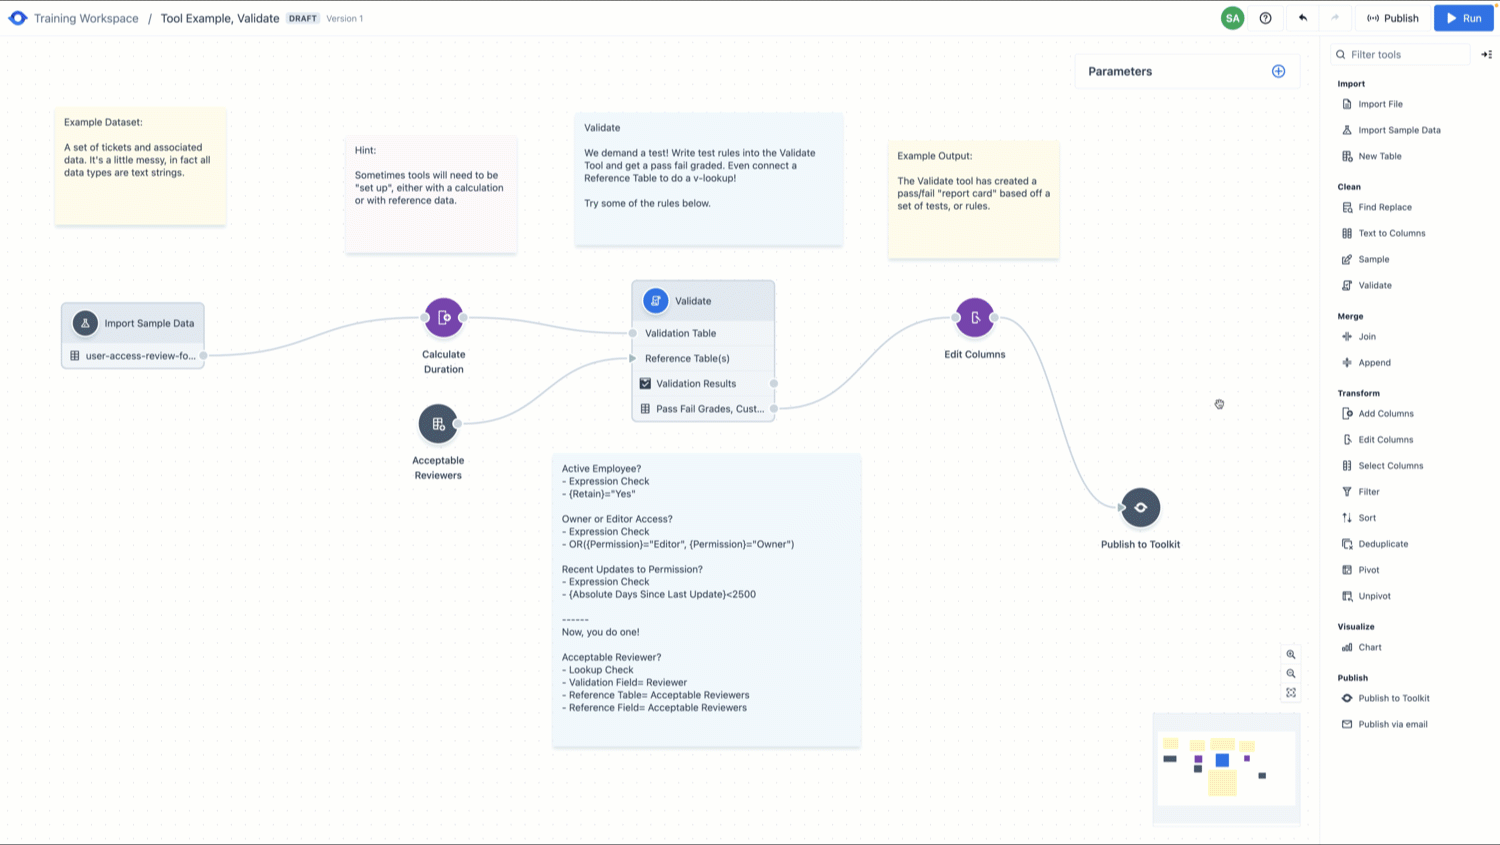
Task: Zoom in on the canvas
Action: [x=1291, y=655]
